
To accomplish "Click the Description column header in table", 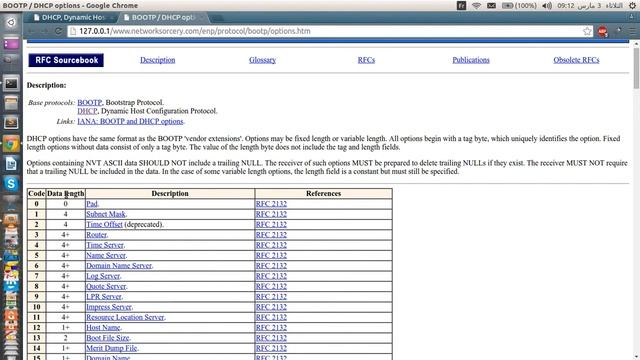I will point(170,193).
